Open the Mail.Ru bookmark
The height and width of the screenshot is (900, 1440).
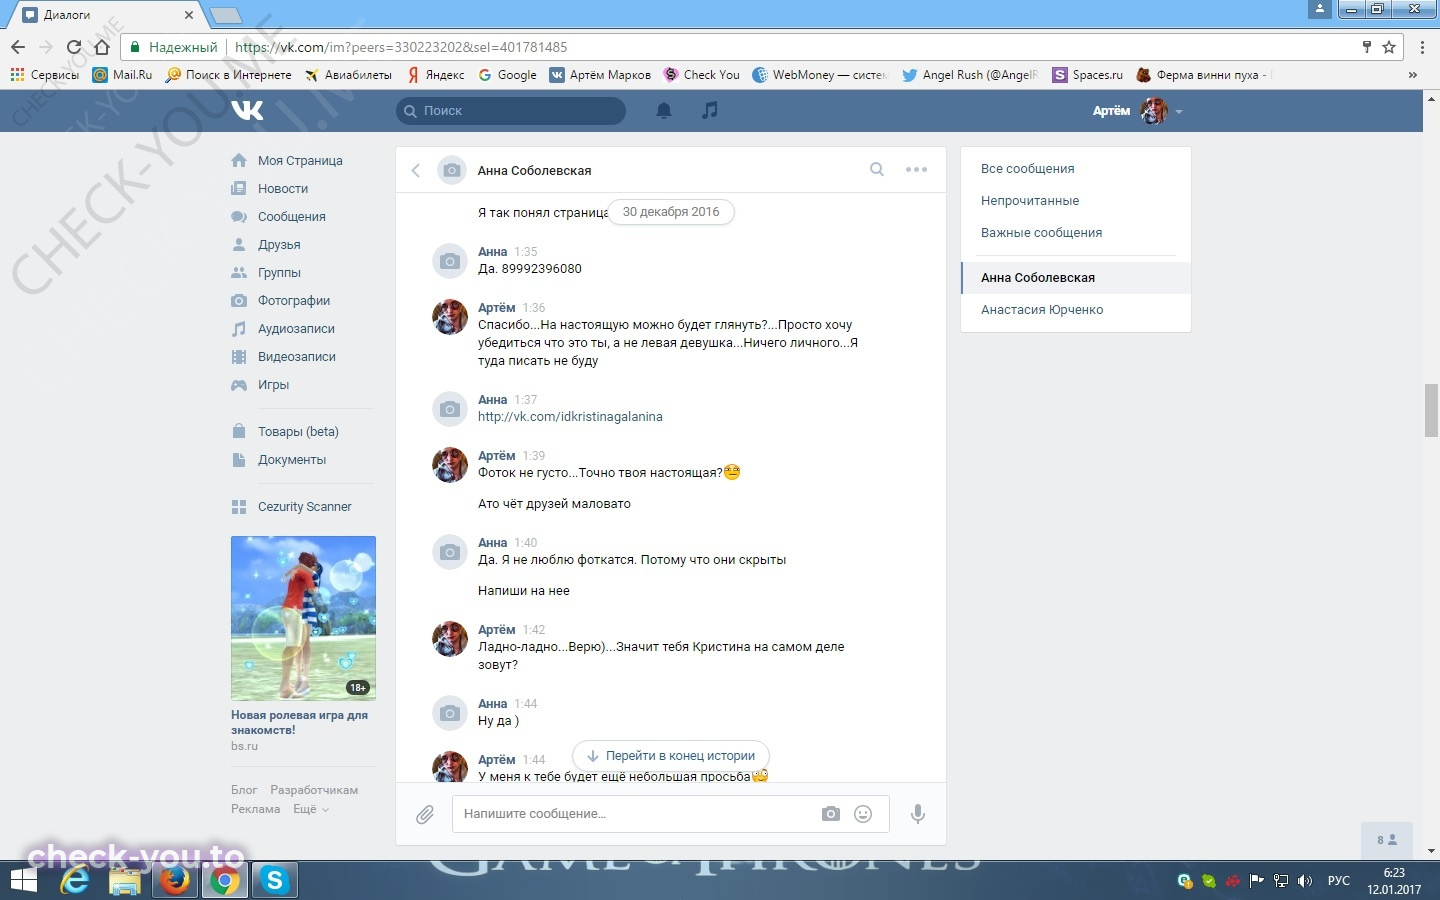(122, 75)
